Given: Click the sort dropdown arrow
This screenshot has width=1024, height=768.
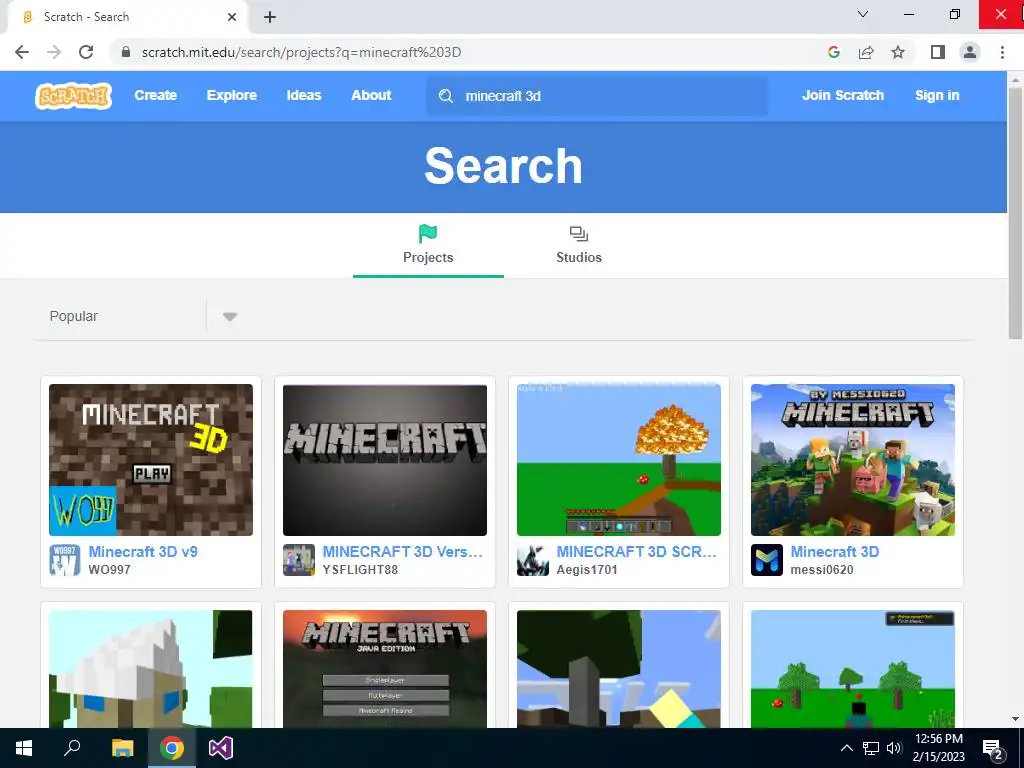Looking at the screenshot, I should pos(229,317).
